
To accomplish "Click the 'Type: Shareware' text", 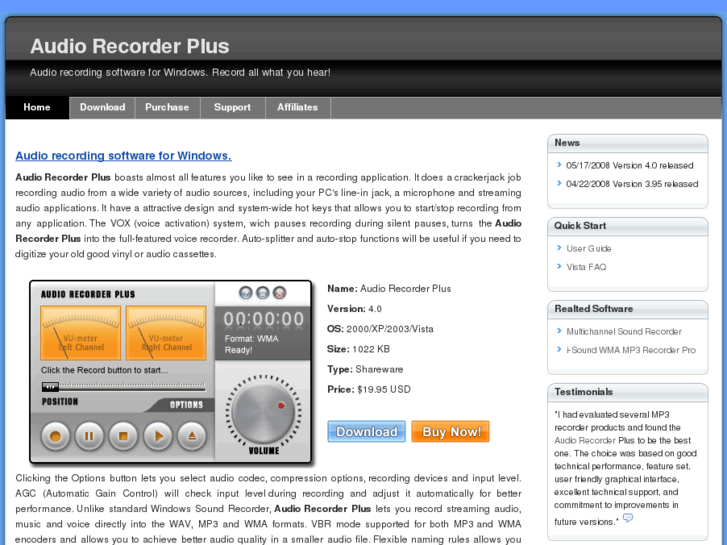I will coord(365,370).
